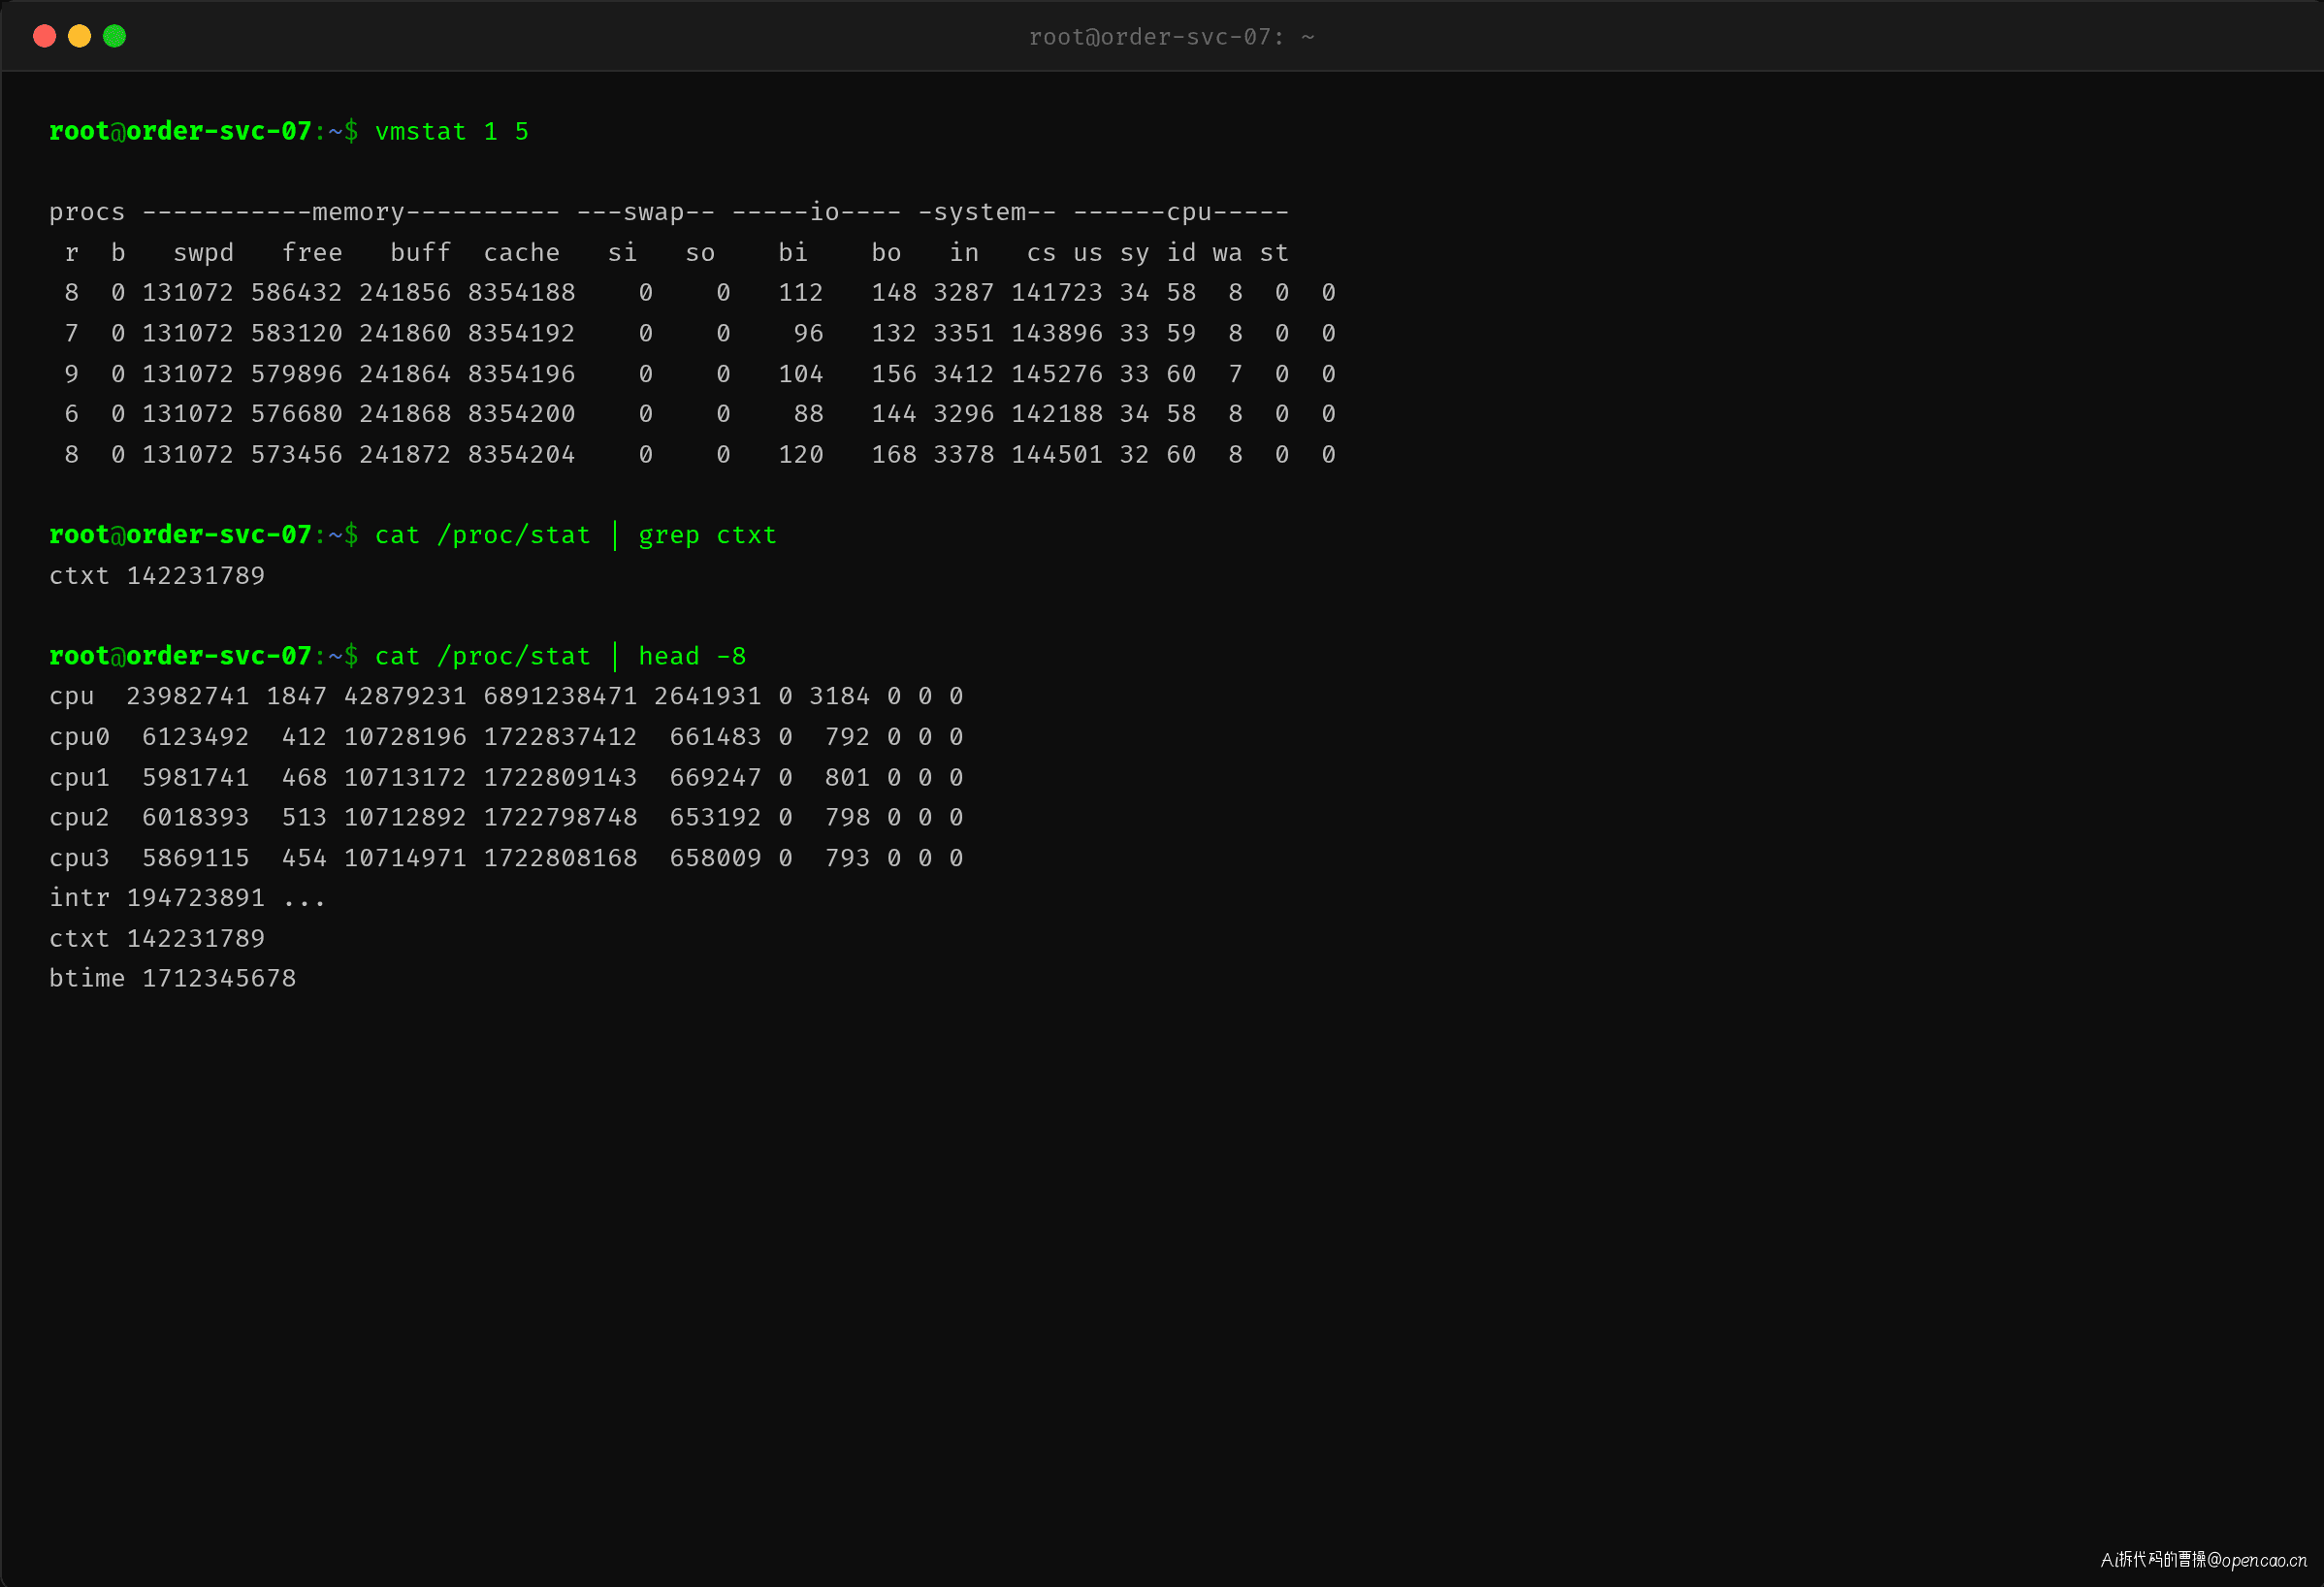Click free value 586432
Screen dimensions: 2324x1587
pos(297,293)
